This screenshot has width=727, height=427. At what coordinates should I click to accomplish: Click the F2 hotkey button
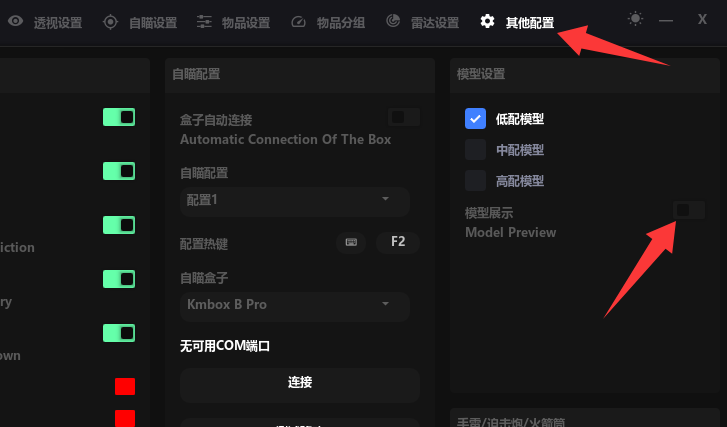(398, 242)
